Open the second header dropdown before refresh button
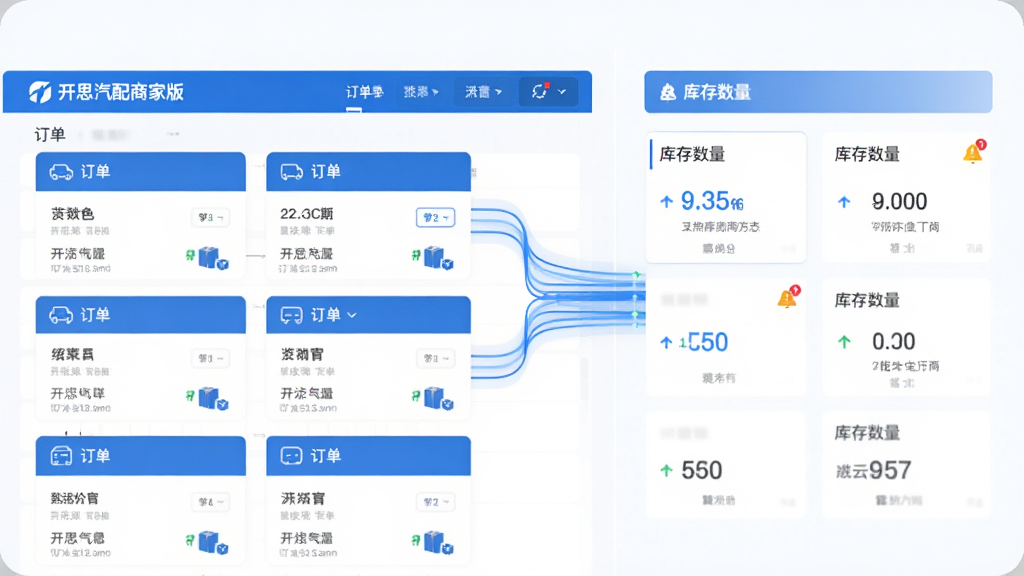The width and height of the screenshot is (1024, 576). pyautogui.click(x=483, y=92)
